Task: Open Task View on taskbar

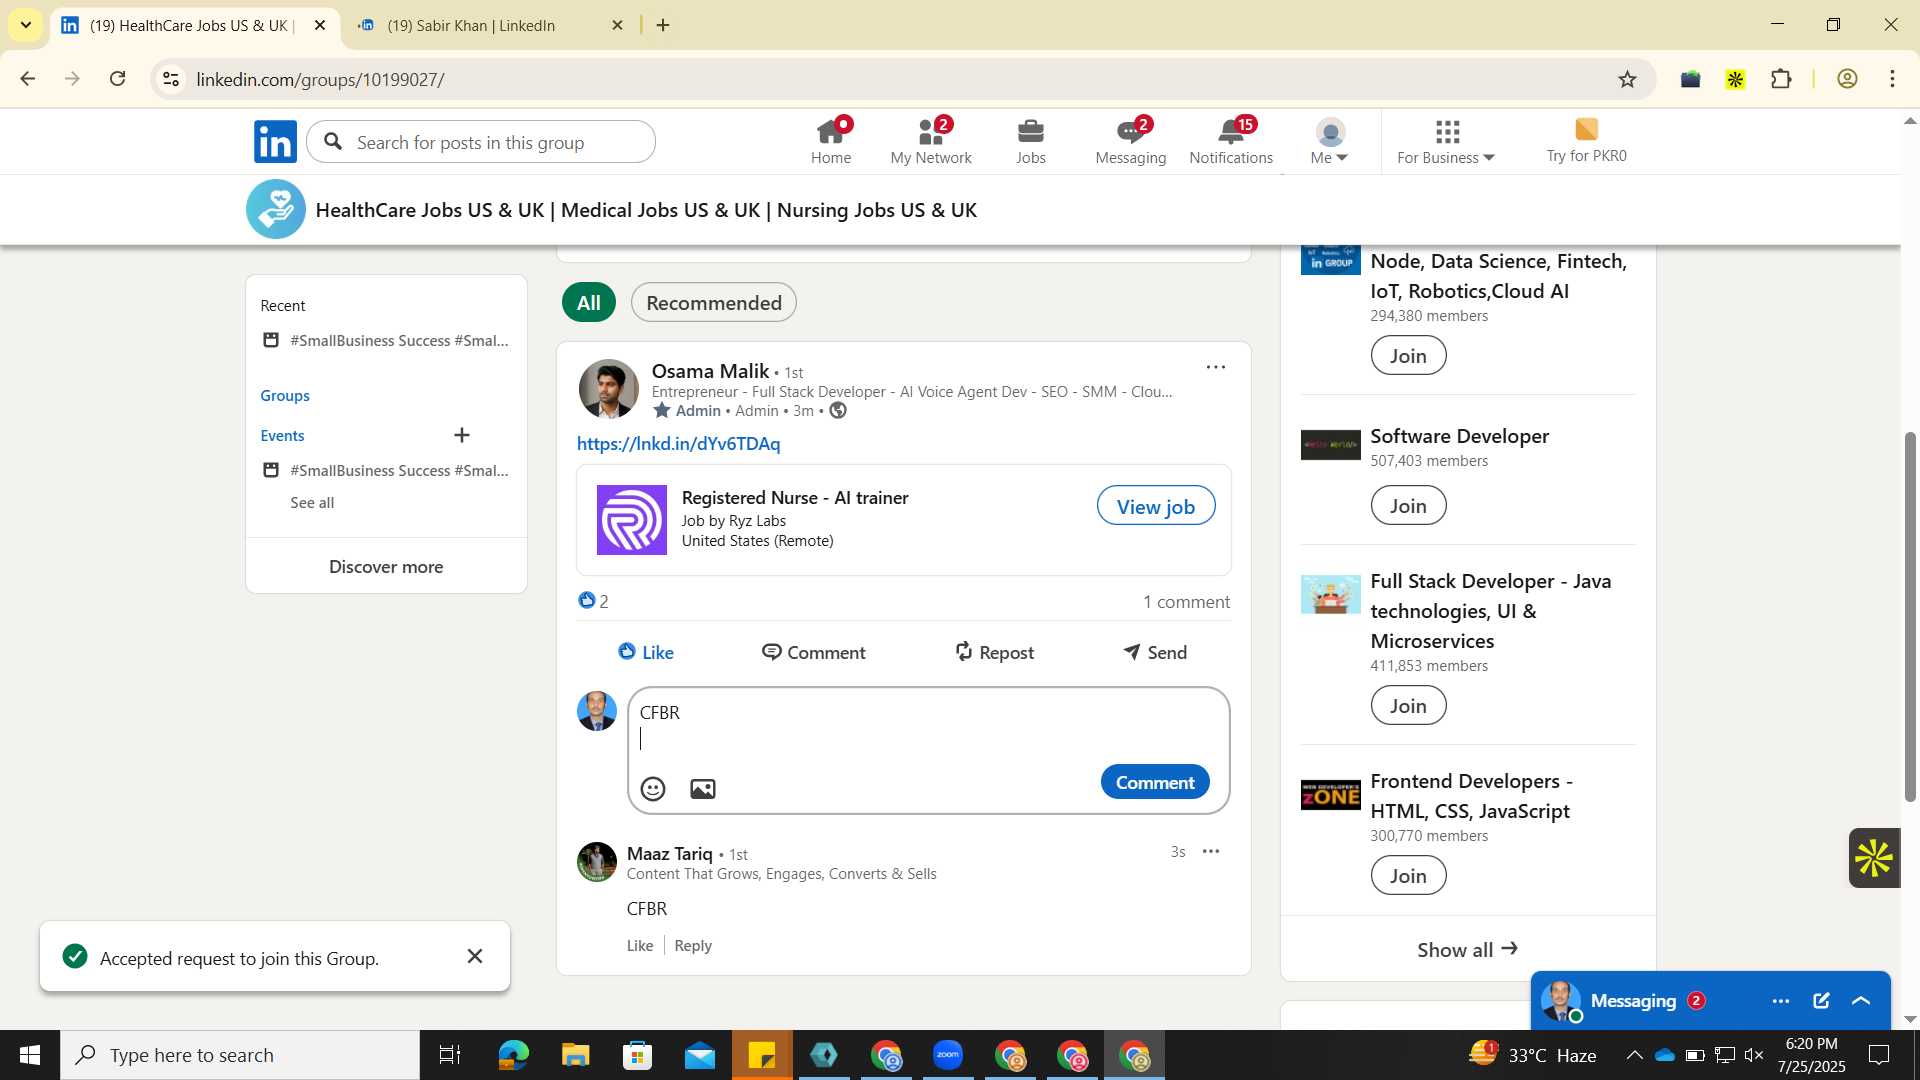Action: tap(450, 1055)
